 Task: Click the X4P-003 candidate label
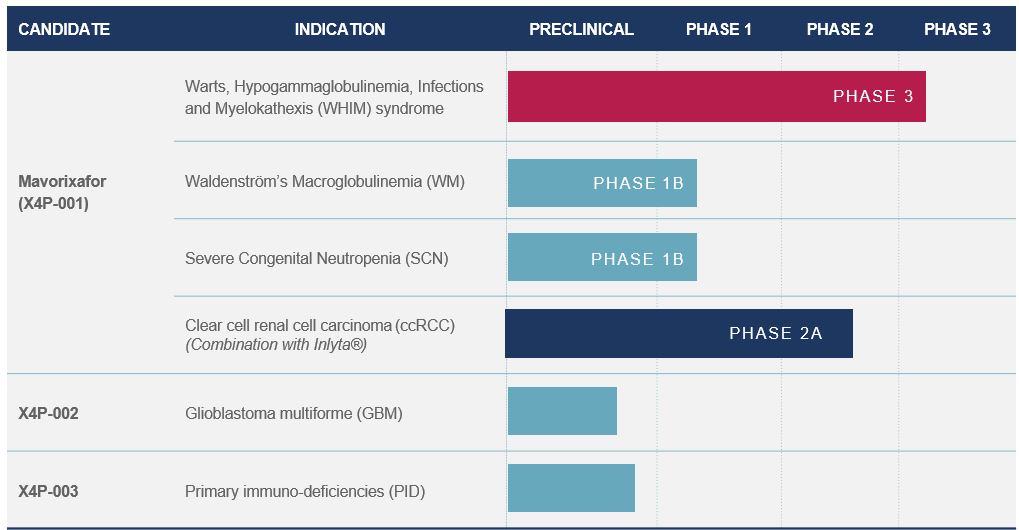(x=48, y=491)
